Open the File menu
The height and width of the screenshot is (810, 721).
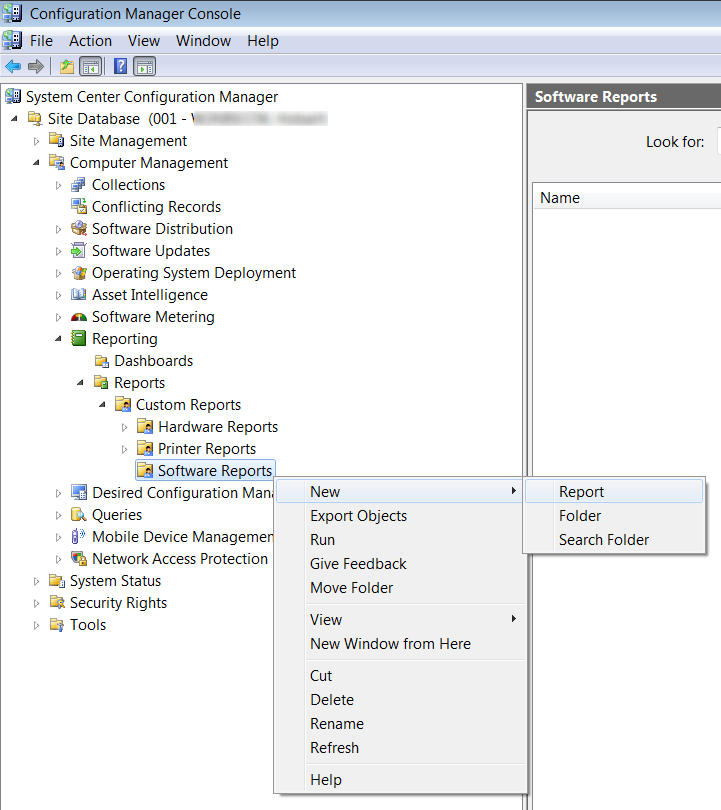[x=41, y=41]
